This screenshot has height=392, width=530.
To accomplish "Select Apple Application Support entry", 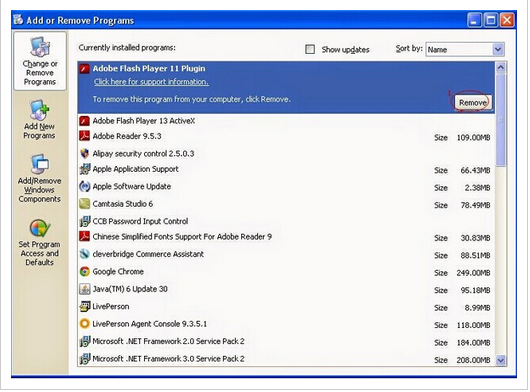I will click(286, 169).
